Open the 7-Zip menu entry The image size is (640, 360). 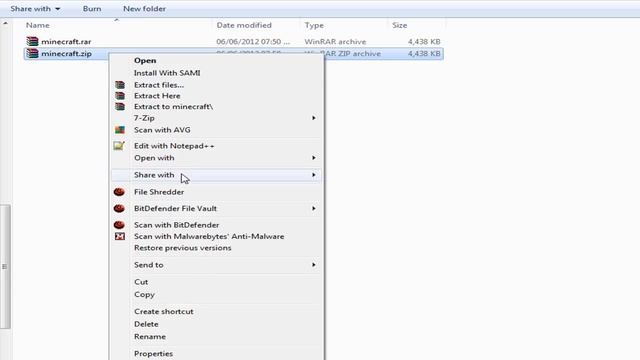(144, 118)
